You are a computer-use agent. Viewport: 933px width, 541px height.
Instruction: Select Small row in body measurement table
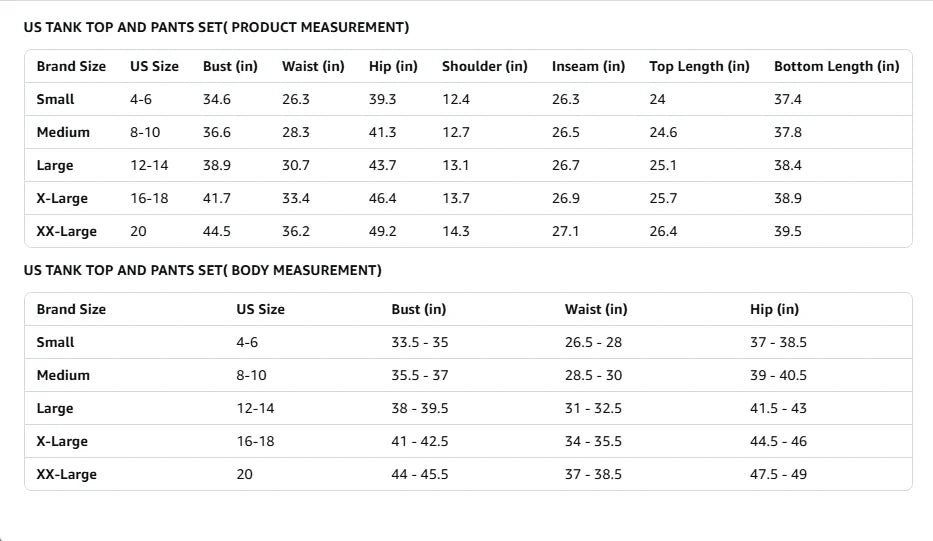coord(468,342)
